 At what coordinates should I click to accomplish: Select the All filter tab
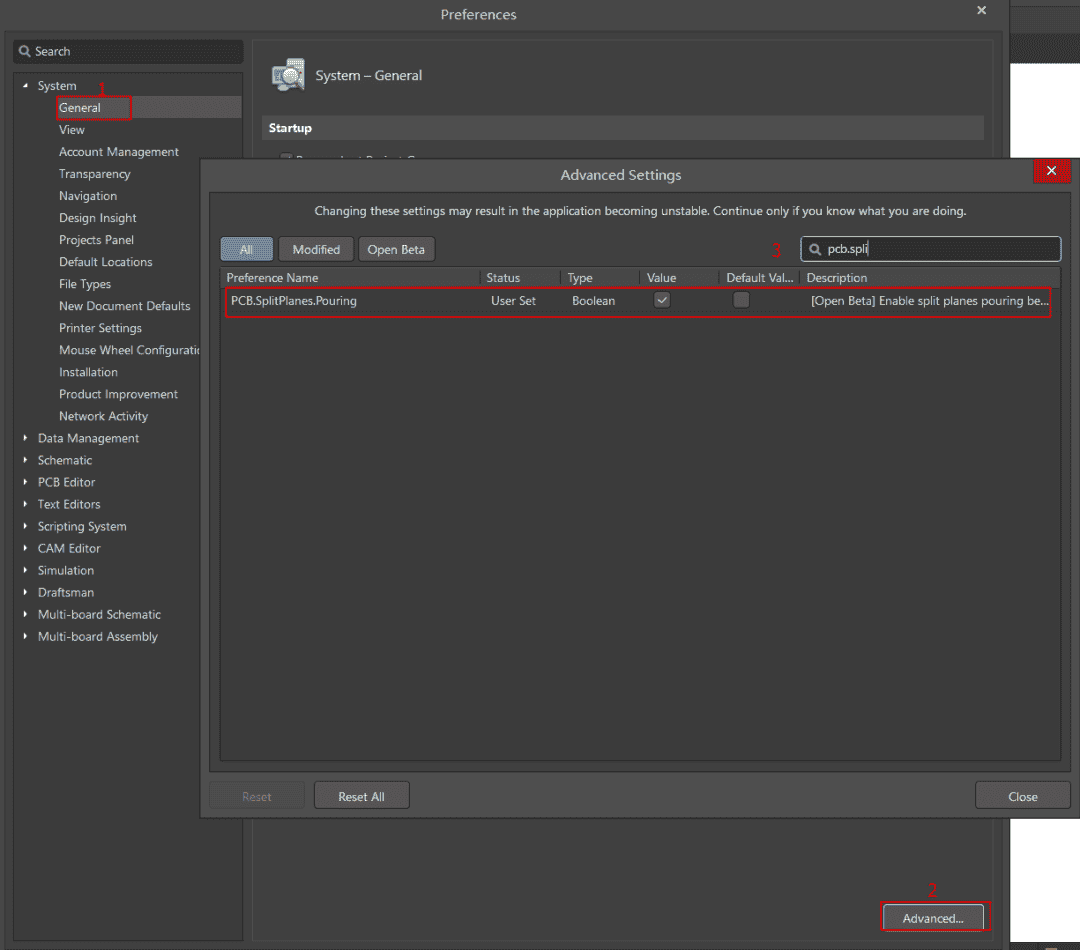pos(247,249)
